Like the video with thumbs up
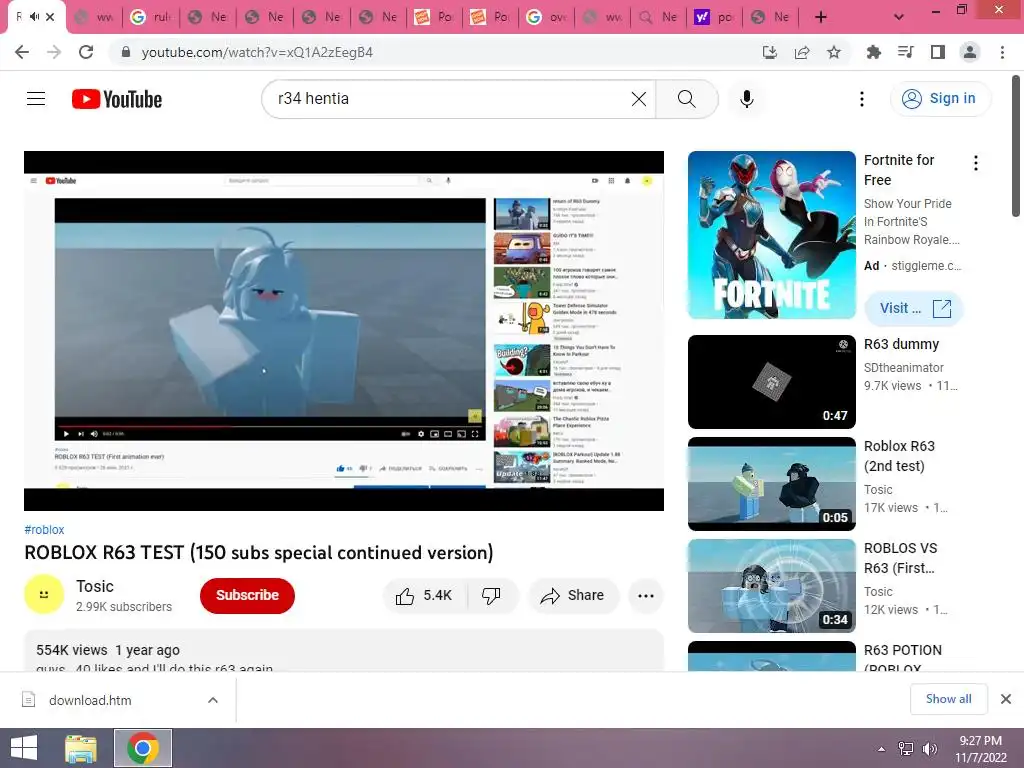 pos(424,595)
